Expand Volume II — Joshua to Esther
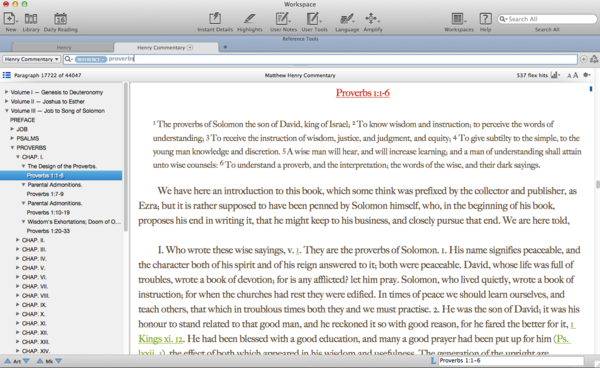 coord(7,101)
